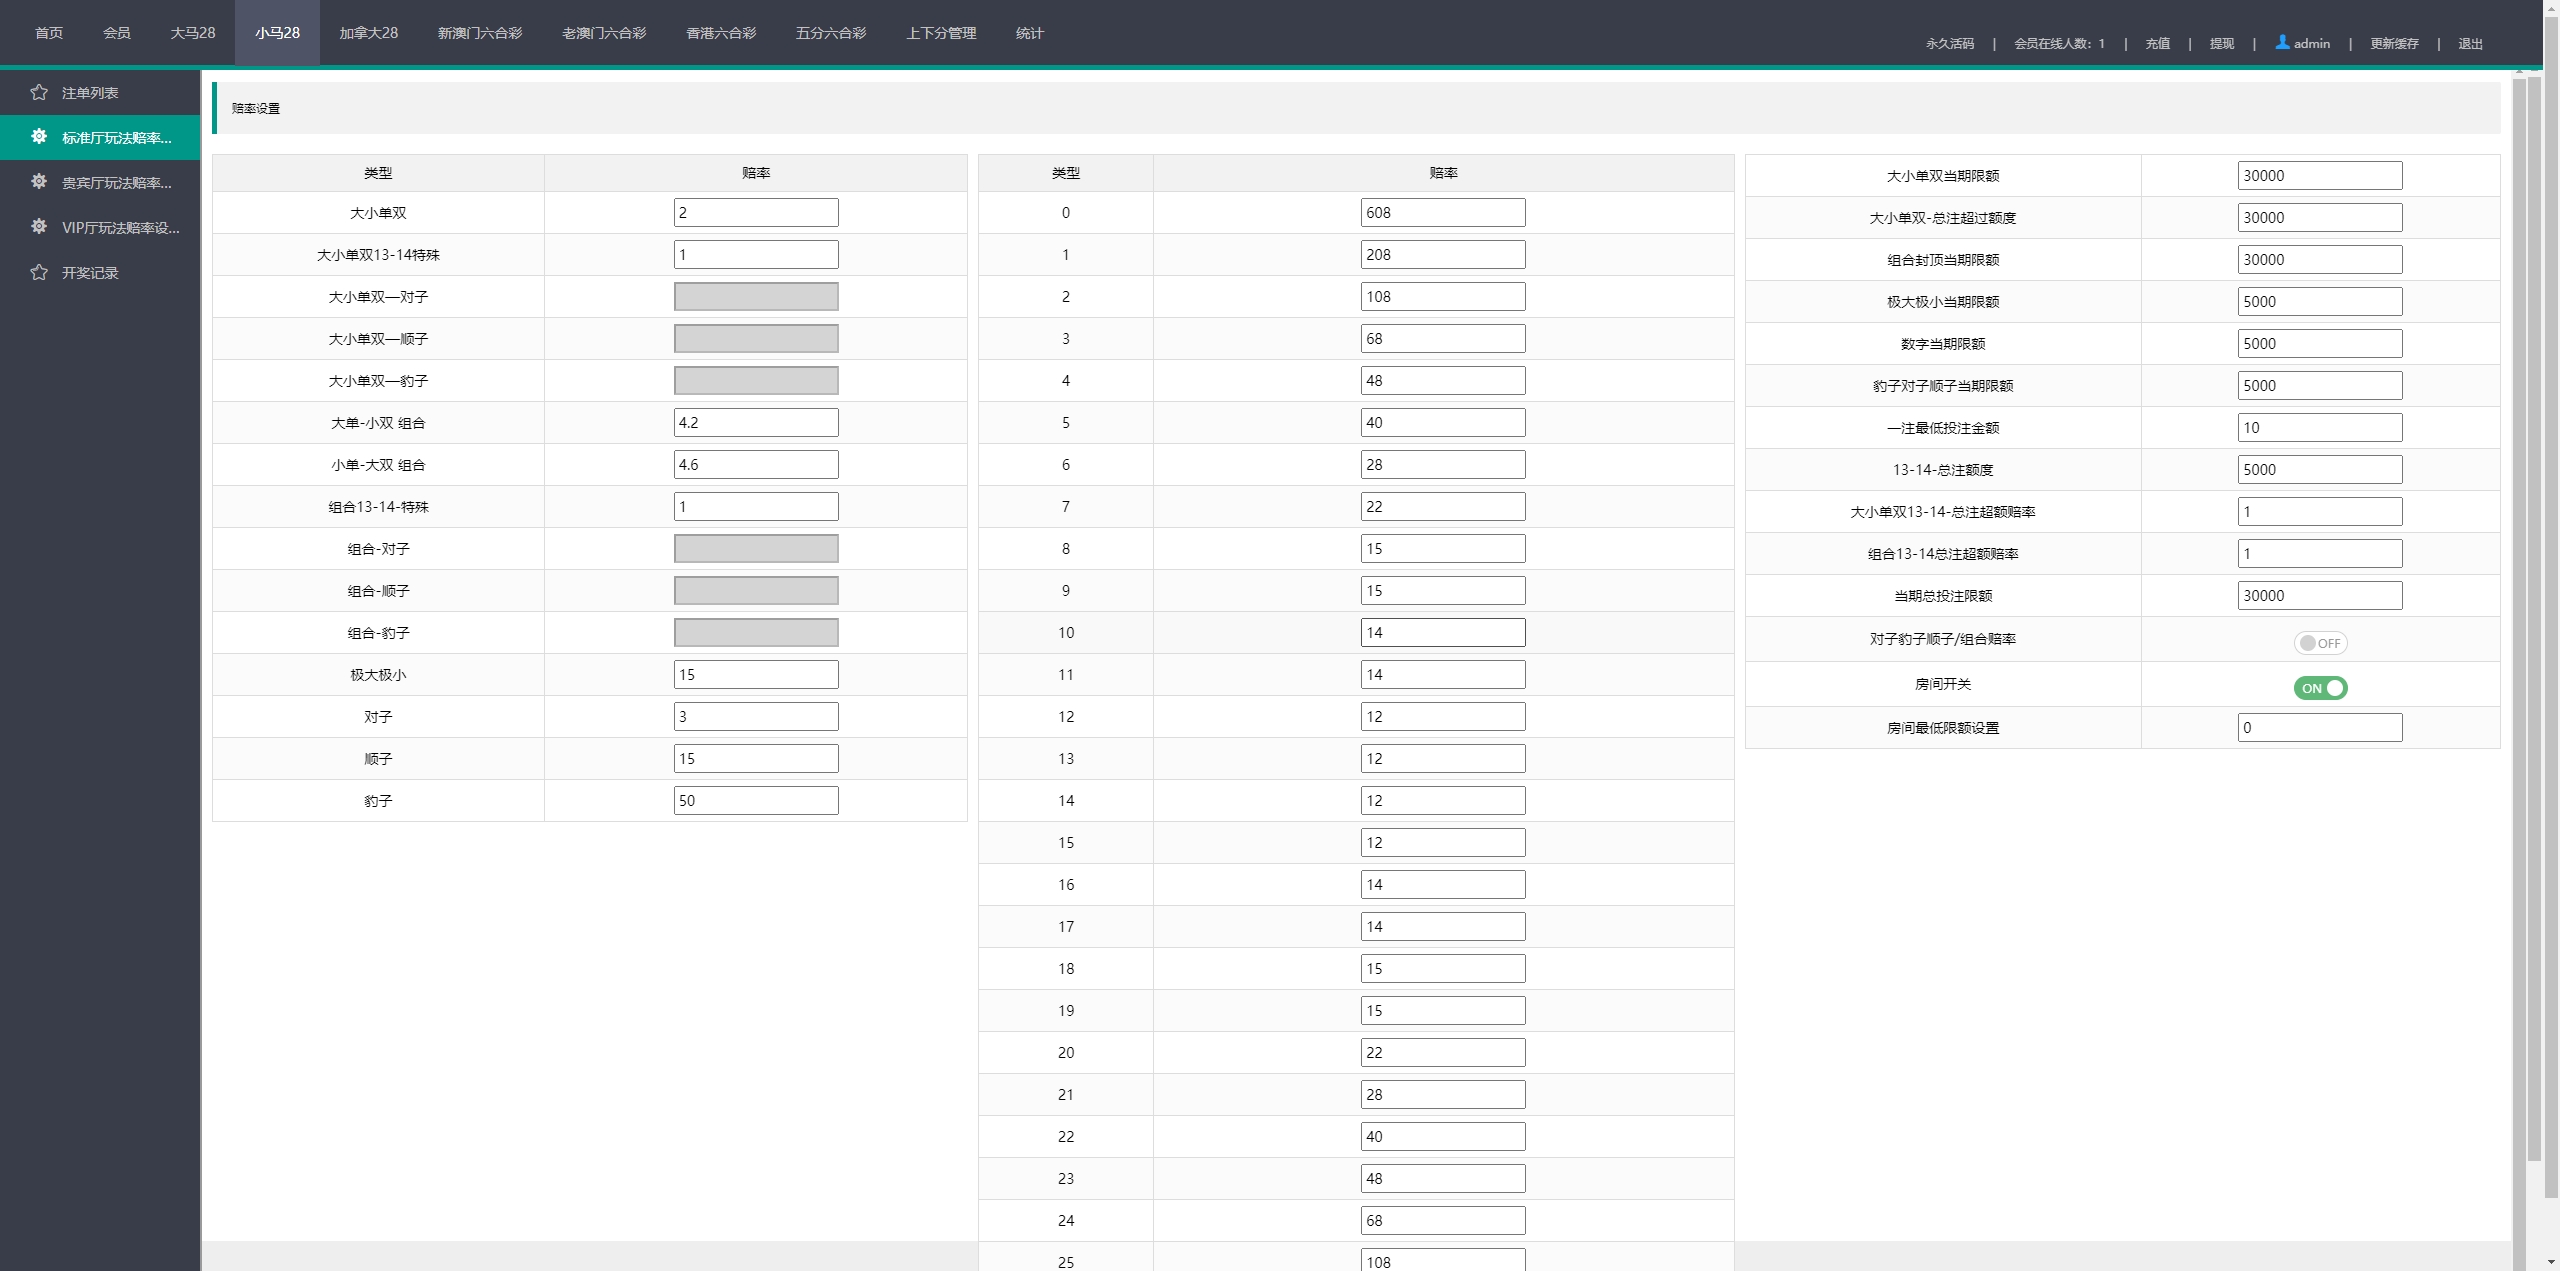Click the gear icon beside 标准厅玩法赔率

(39, 137)
